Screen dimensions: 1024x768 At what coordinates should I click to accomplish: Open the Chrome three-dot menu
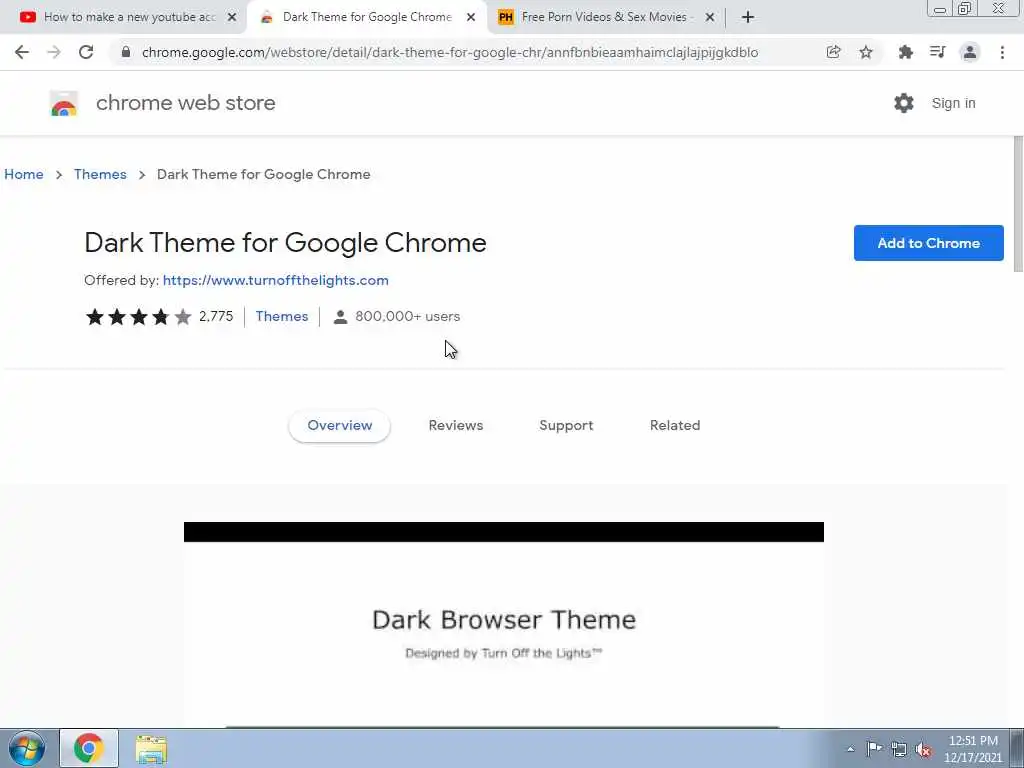[x=1002, y=52]
